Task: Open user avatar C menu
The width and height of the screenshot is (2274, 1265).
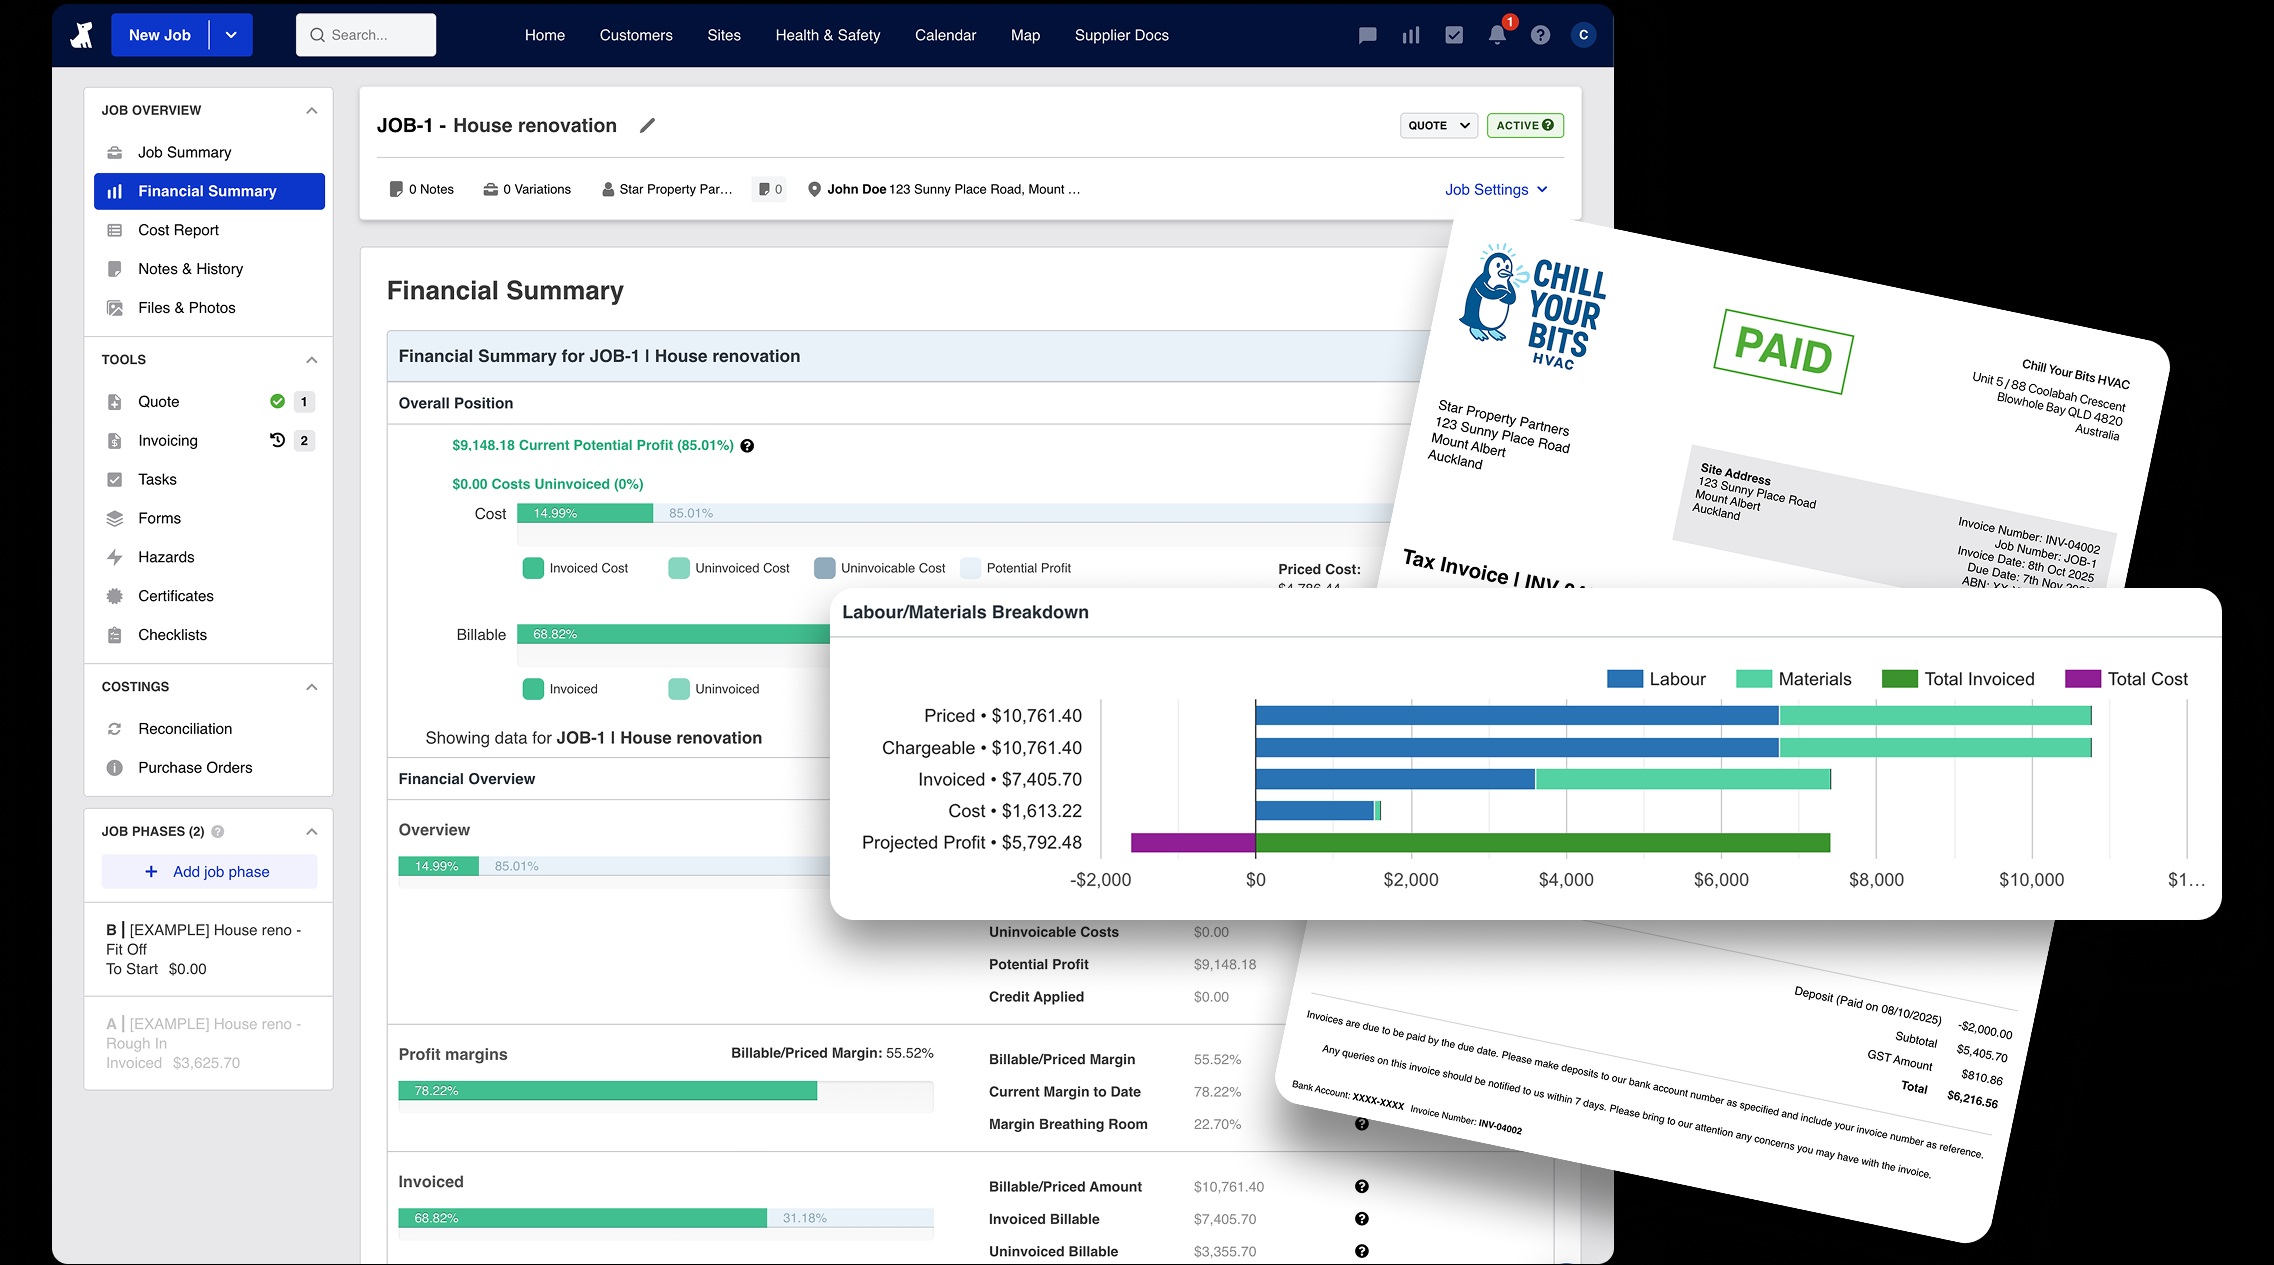Action: (x=1583, y=35)
